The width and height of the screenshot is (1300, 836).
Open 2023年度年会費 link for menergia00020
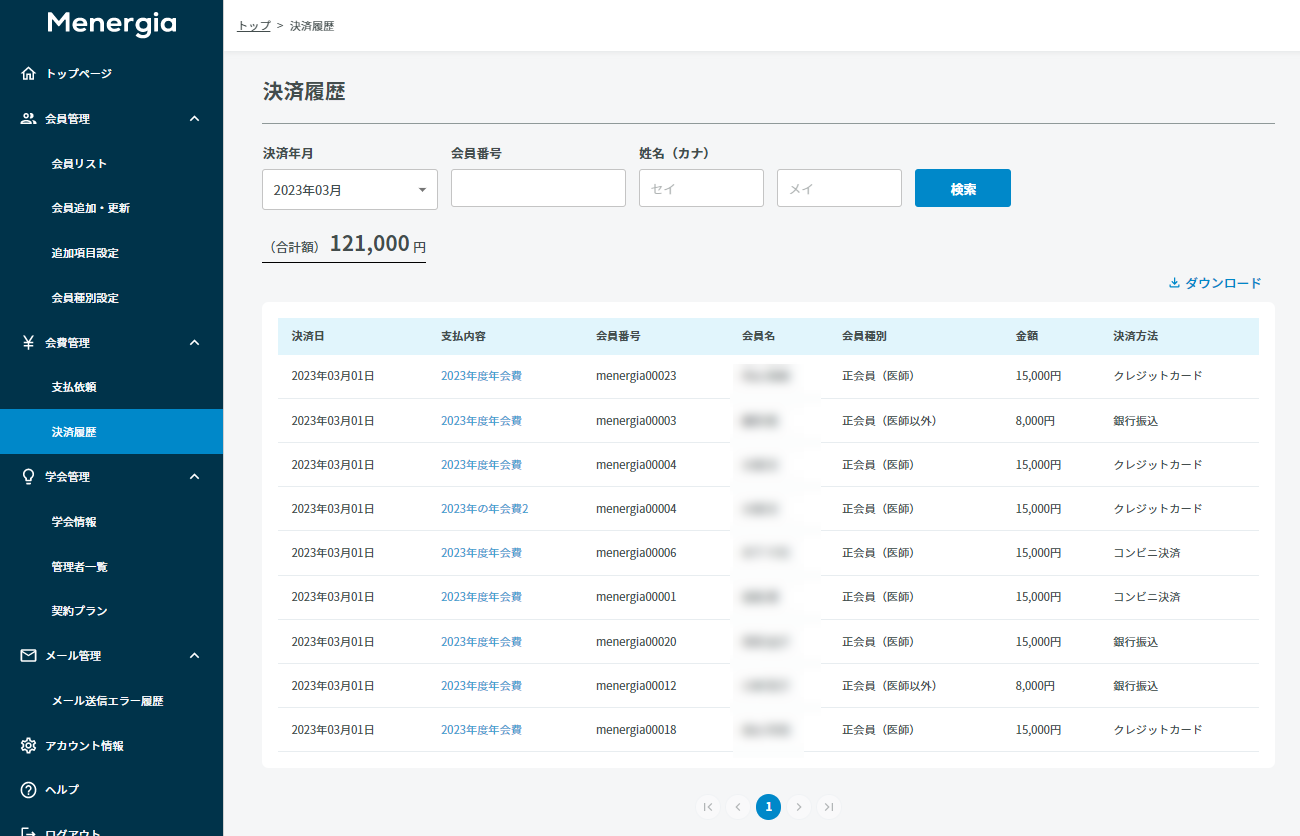[481, 642]
